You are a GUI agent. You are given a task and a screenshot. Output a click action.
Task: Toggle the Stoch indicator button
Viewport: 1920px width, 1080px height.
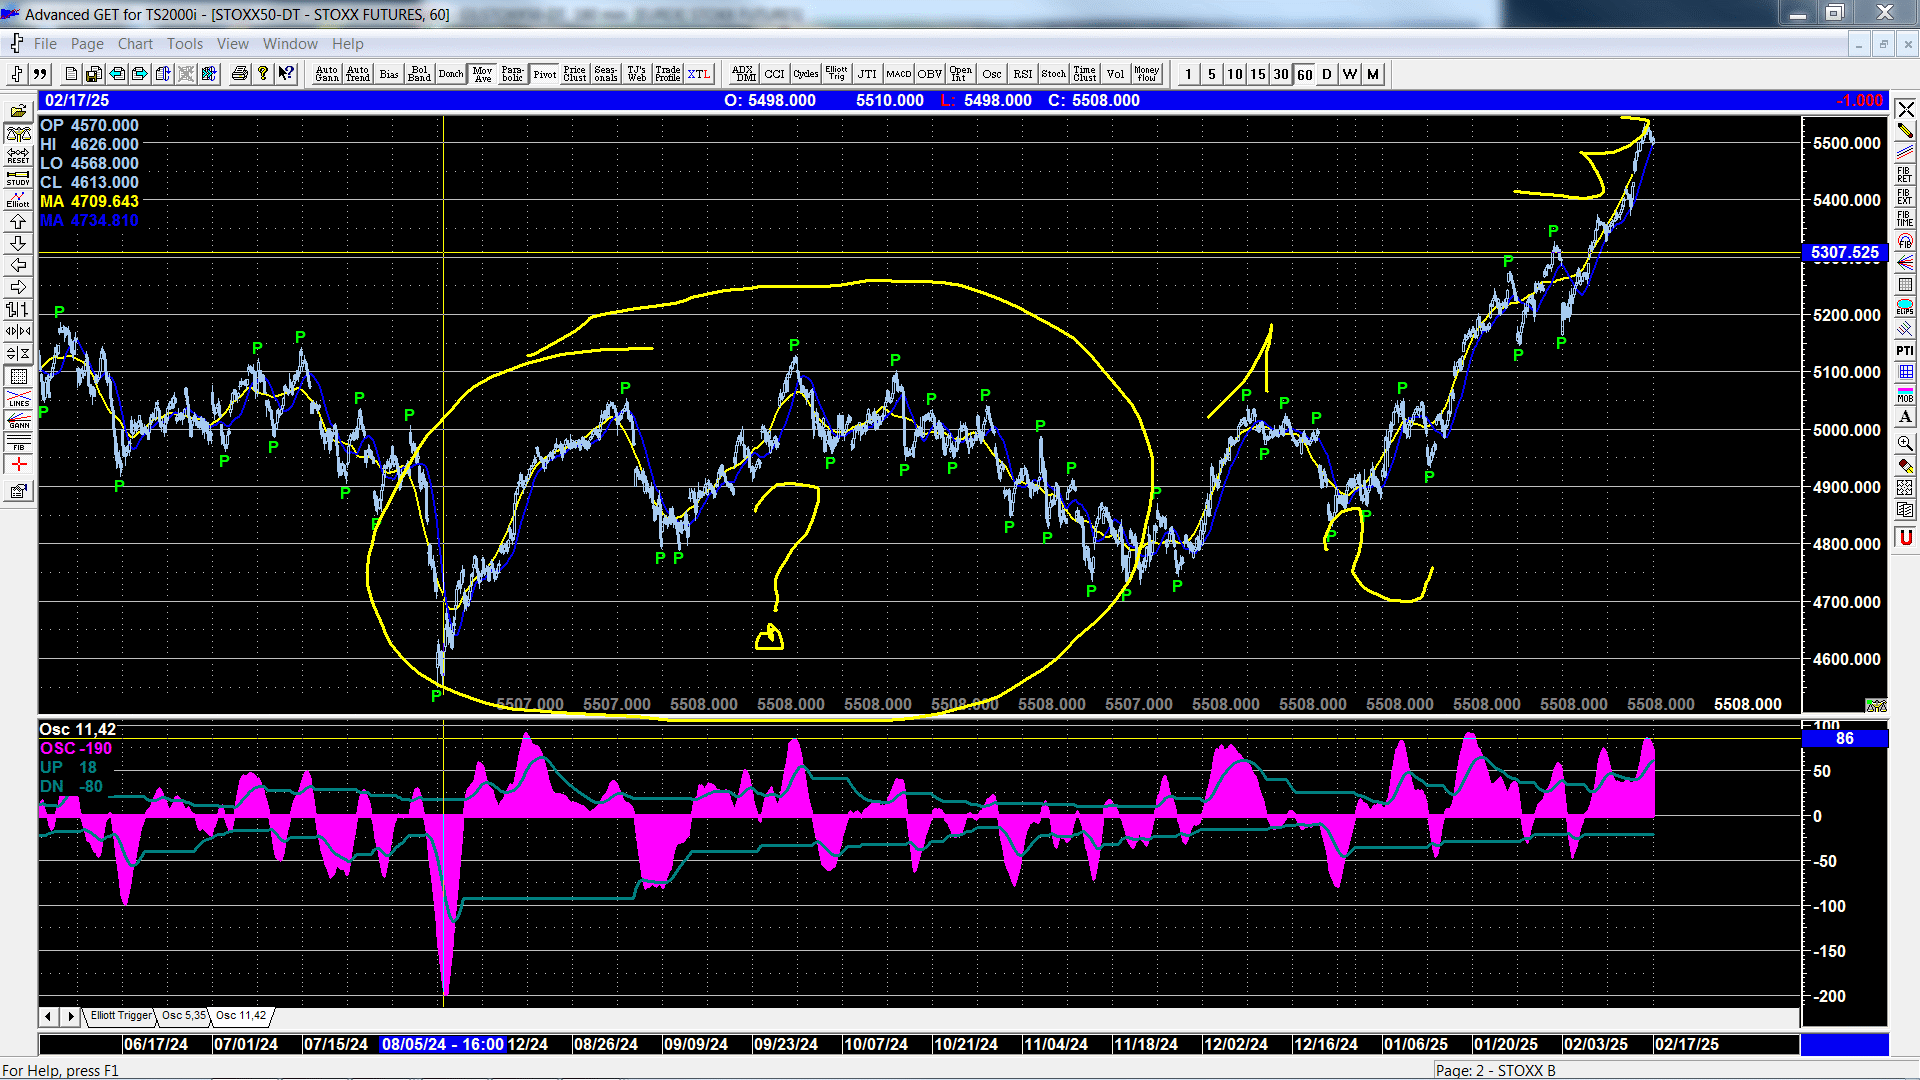[1054, 74]
